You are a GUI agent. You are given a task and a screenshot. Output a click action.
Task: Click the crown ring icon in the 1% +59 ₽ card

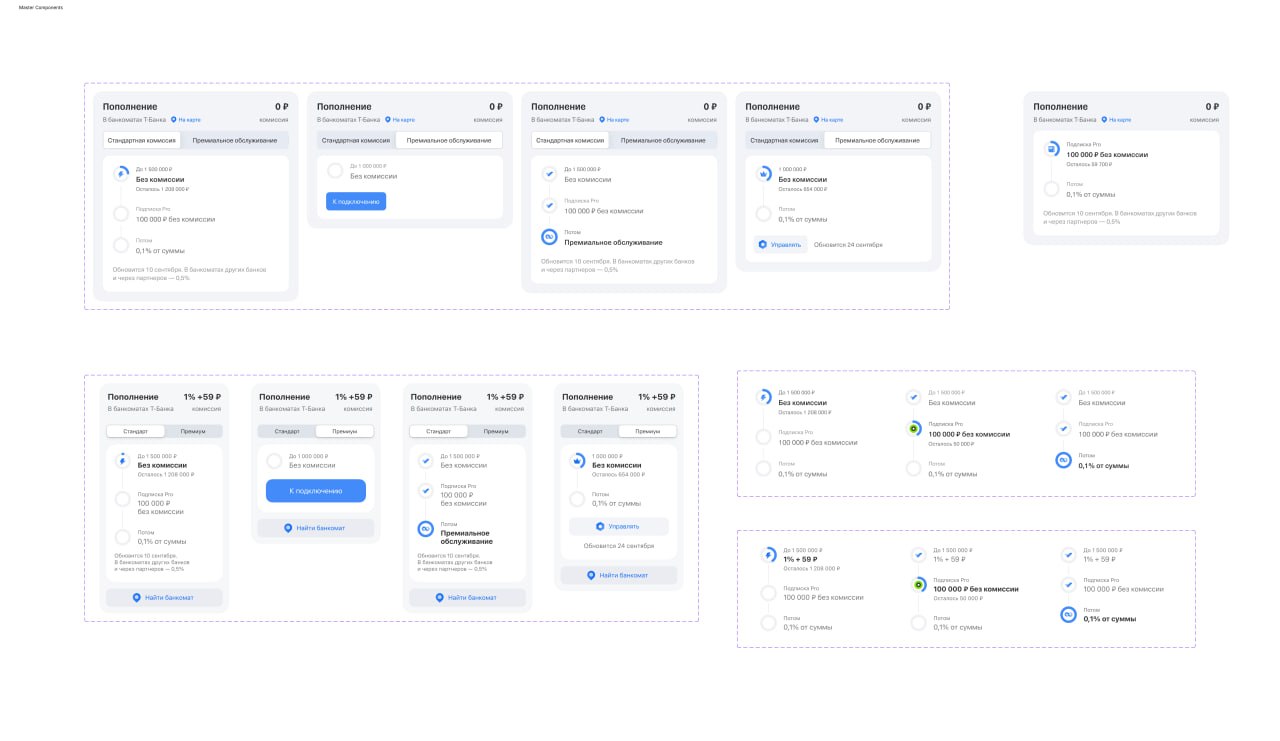(x=577, y=461)
